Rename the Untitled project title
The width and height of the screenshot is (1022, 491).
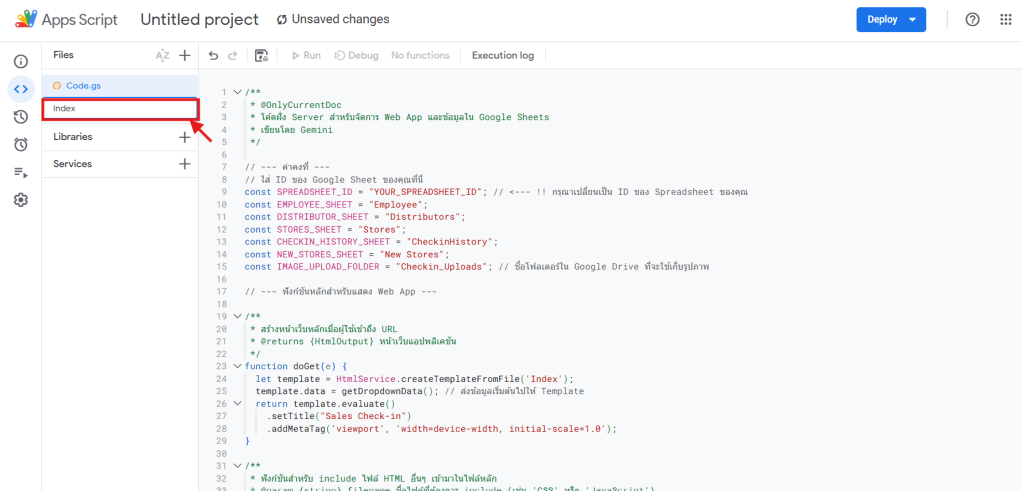tap(199, 20)
